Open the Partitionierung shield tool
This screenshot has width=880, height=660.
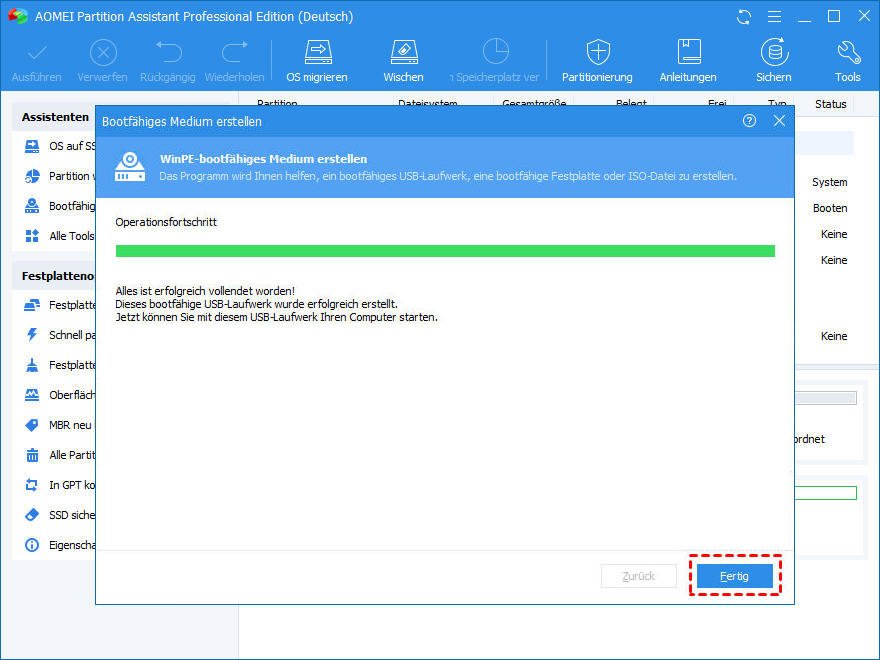click(597, 61)
